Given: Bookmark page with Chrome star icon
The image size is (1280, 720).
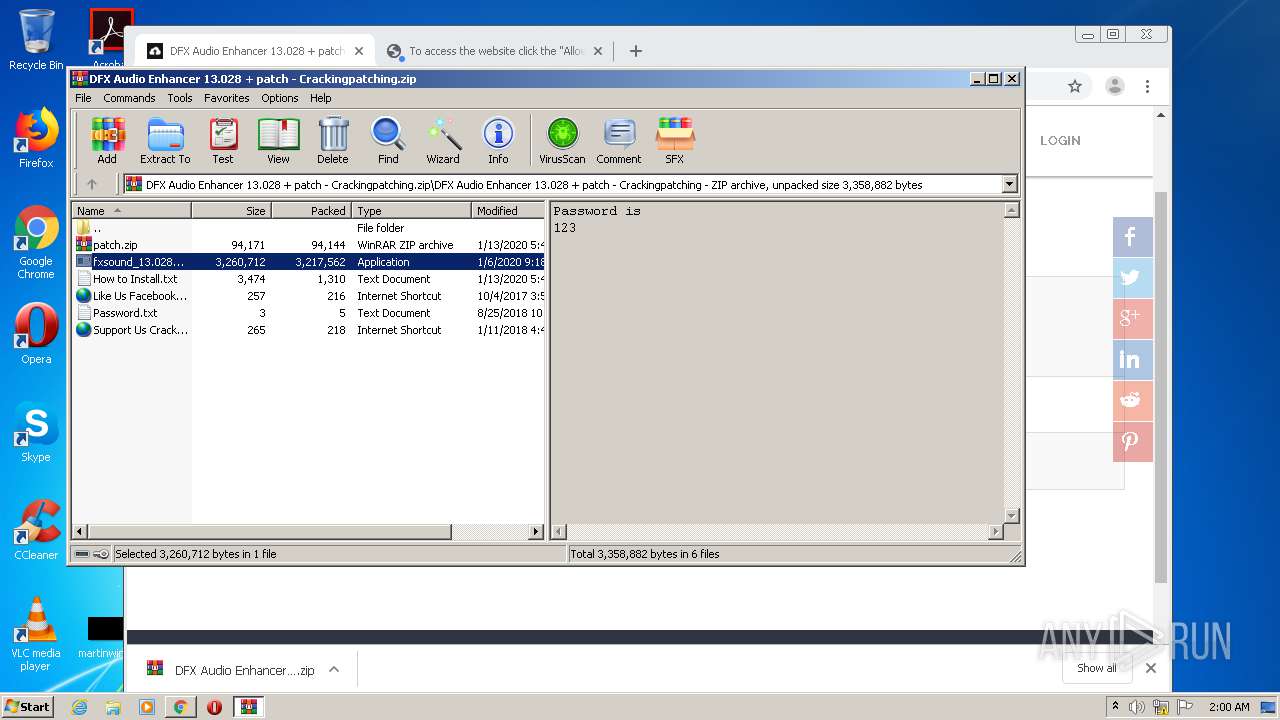Looking at the screenshot, I should tap(1075, 86).
